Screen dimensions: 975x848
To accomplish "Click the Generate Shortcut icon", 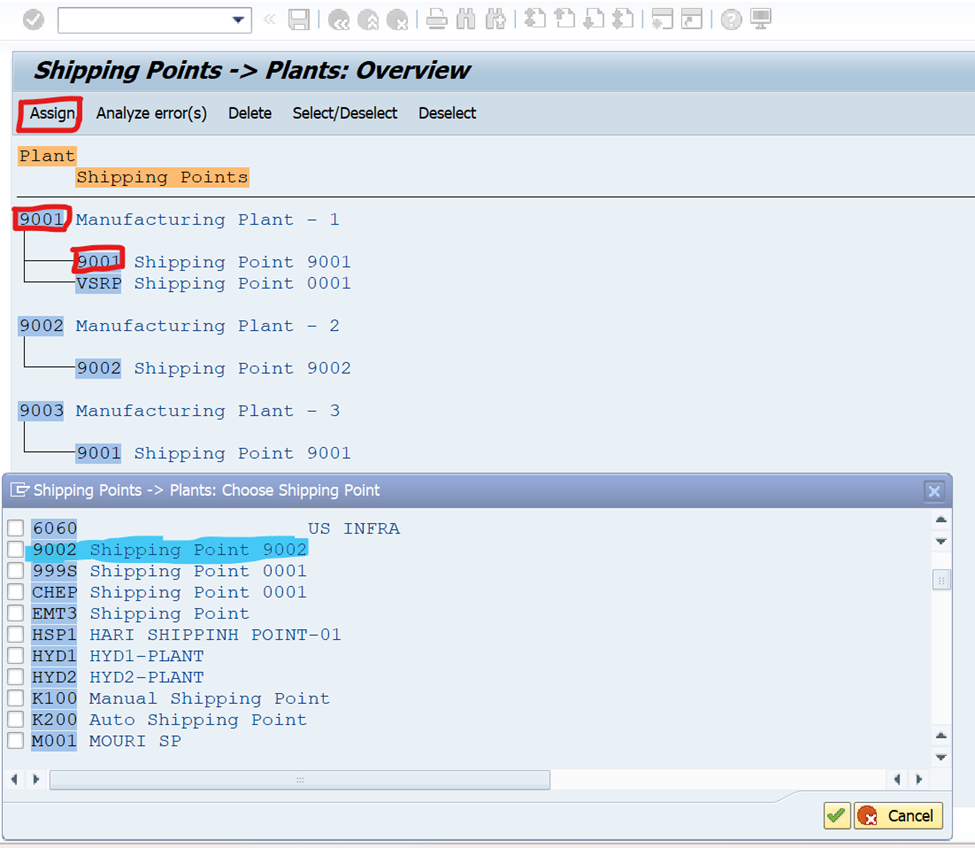I will [692, 20].
